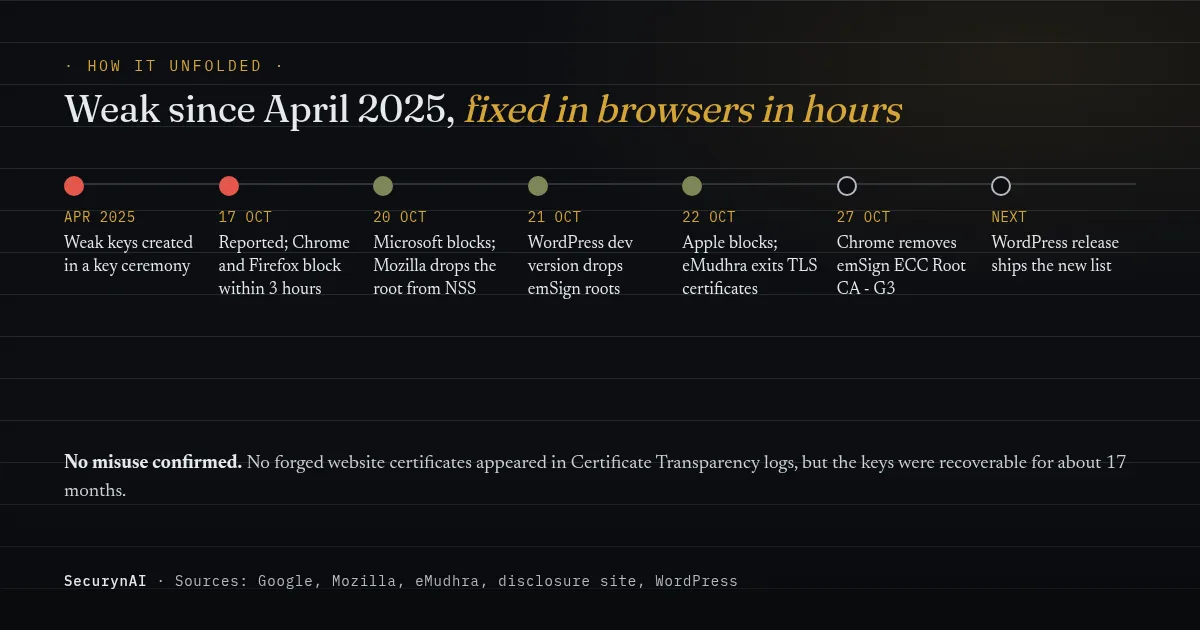Click 'Chrome removes emSign ECC Root CA - G3'

tap(902, 266)
